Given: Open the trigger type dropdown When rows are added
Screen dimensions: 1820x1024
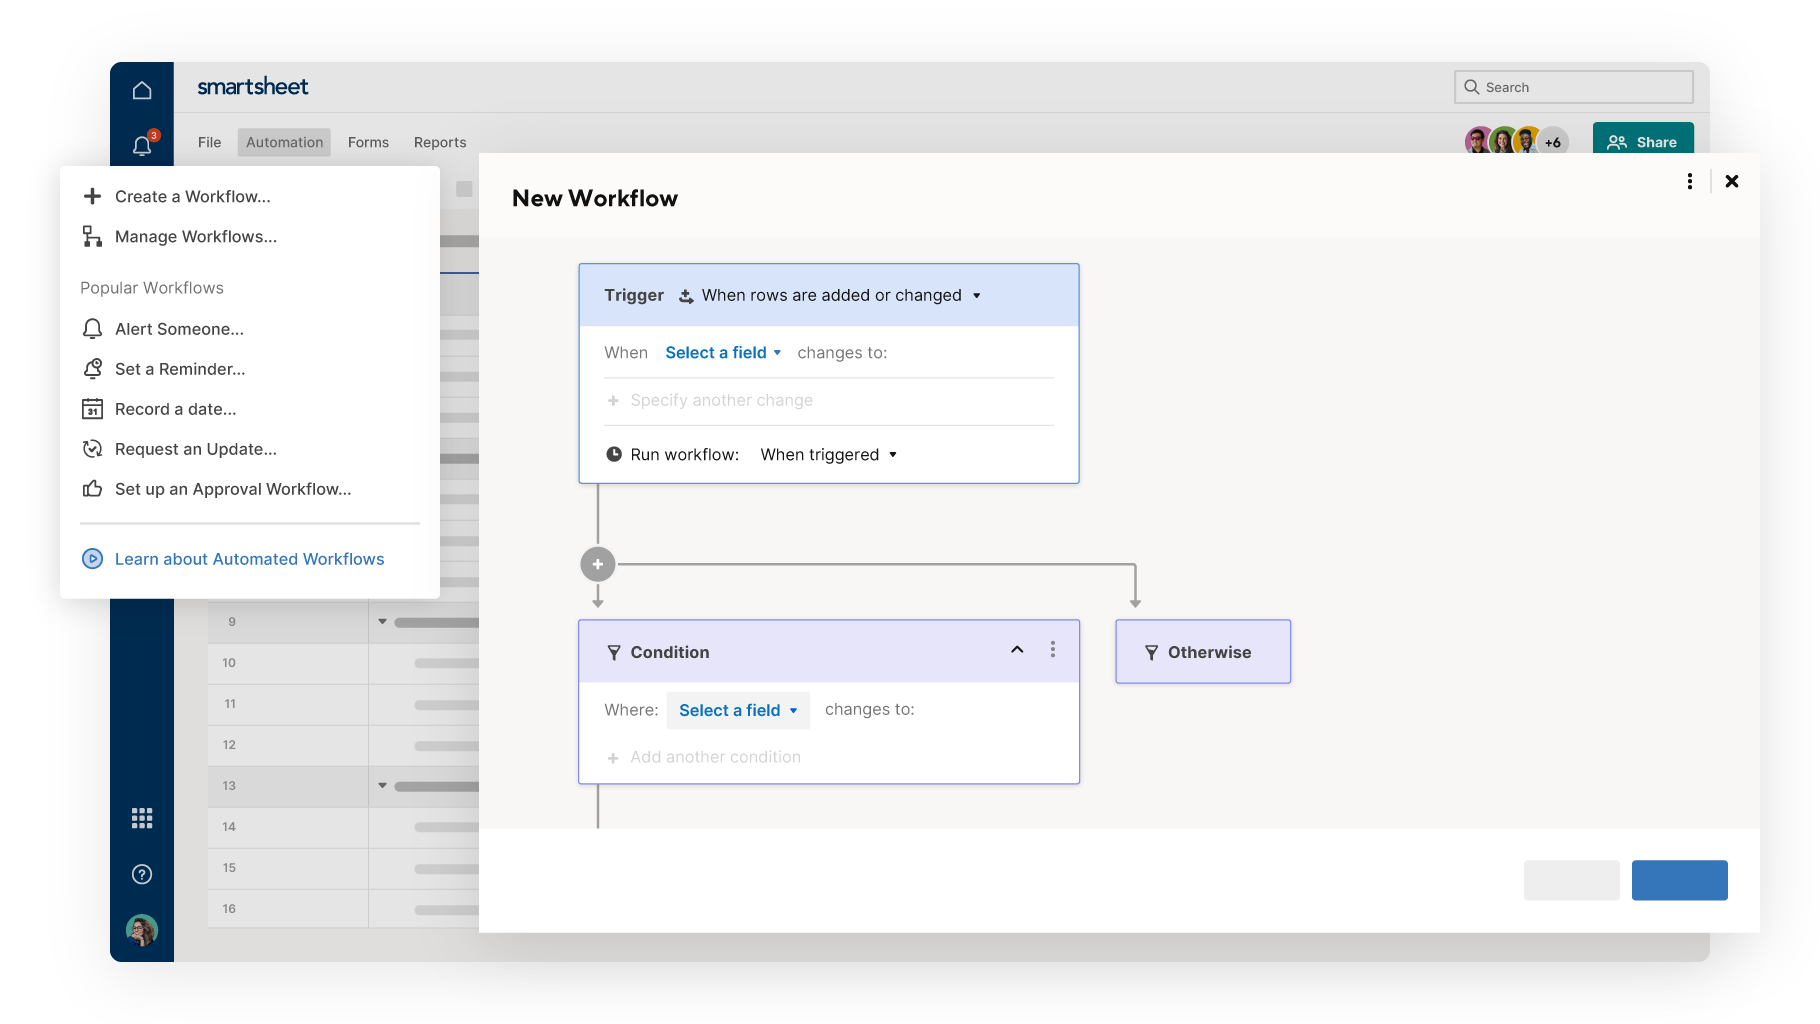Looking at the screenshot, I should click(832, 295).
